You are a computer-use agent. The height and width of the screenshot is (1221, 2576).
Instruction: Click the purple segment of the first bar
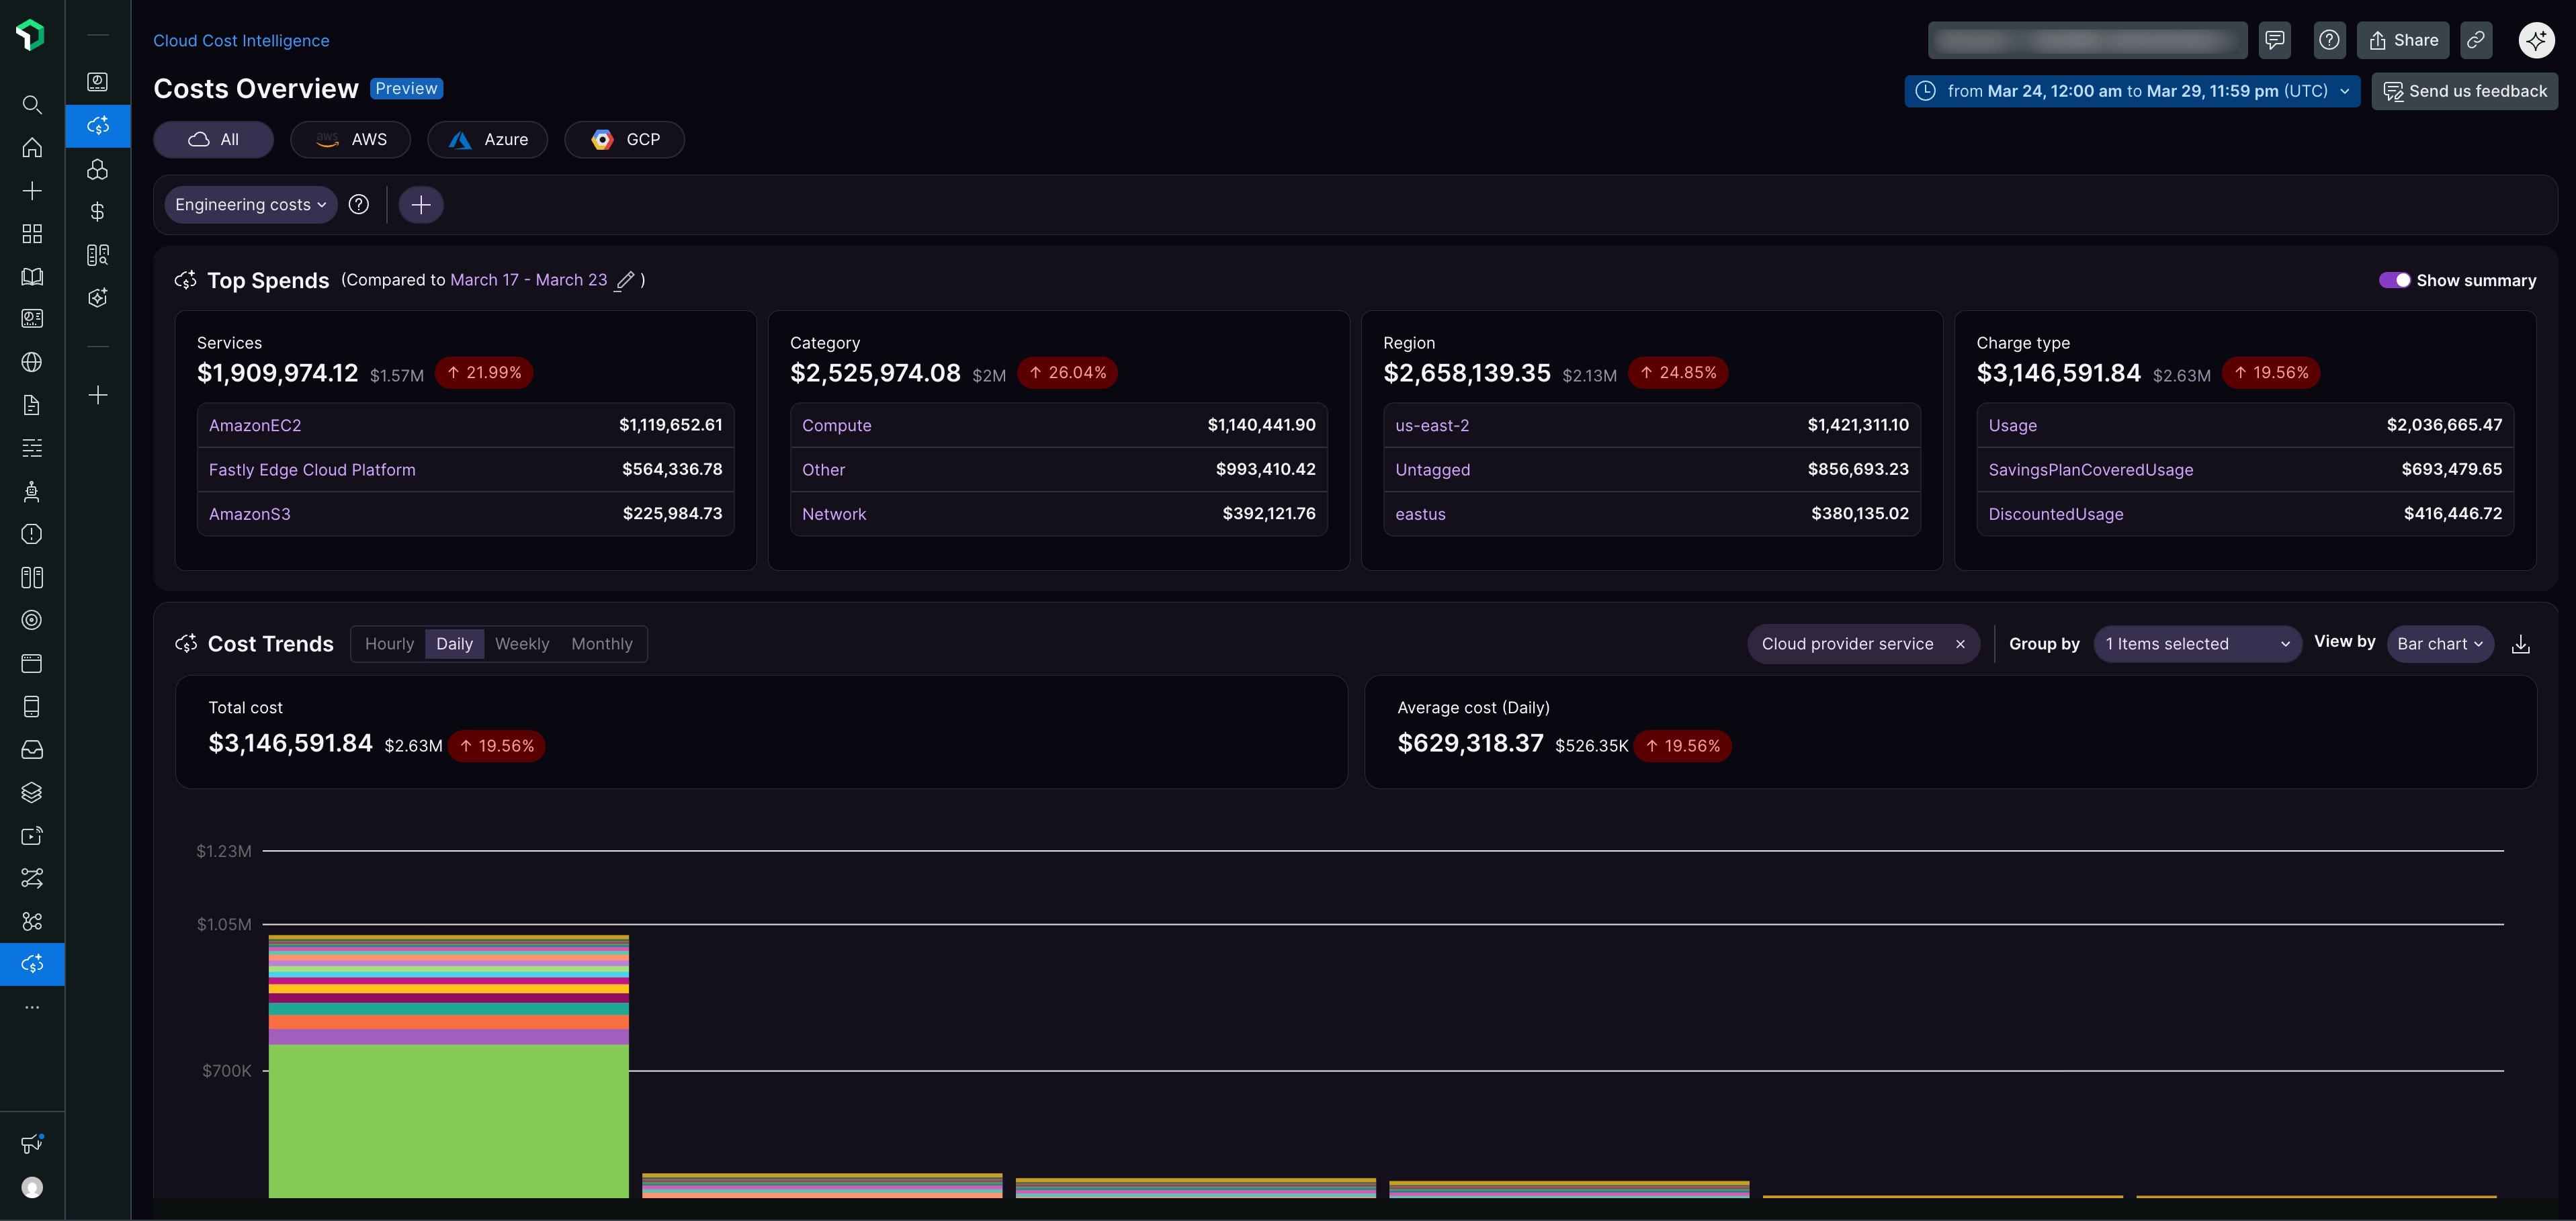click(448, 1037)
